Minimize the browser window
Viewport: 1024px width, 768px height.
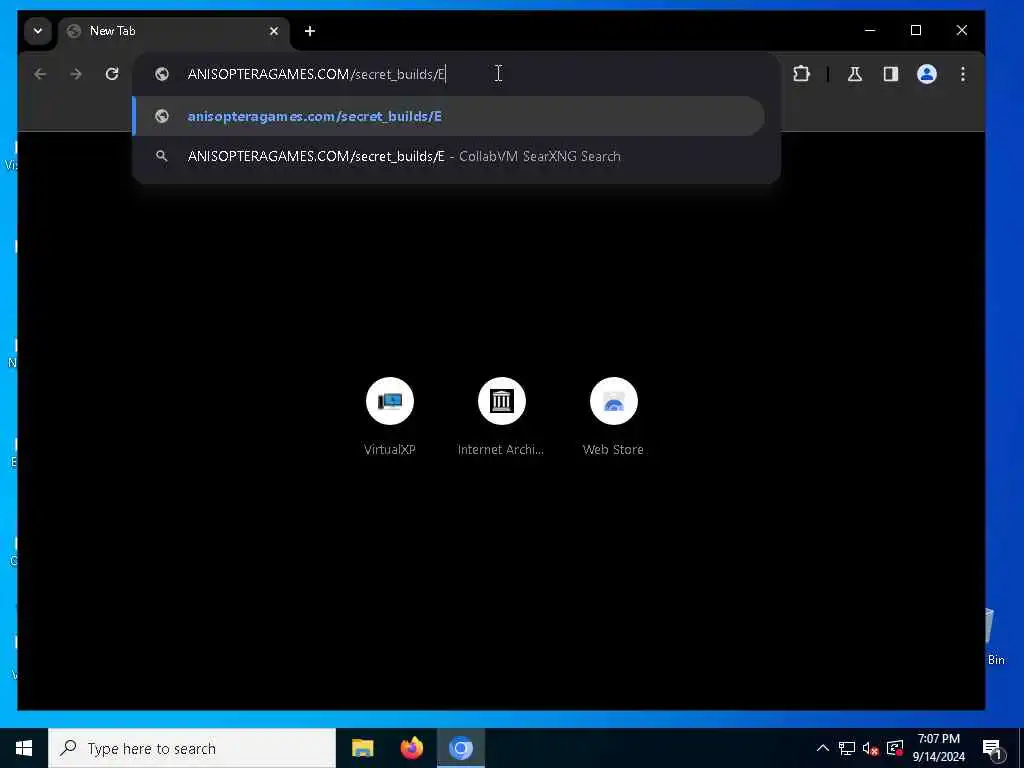tap(870, 31)
